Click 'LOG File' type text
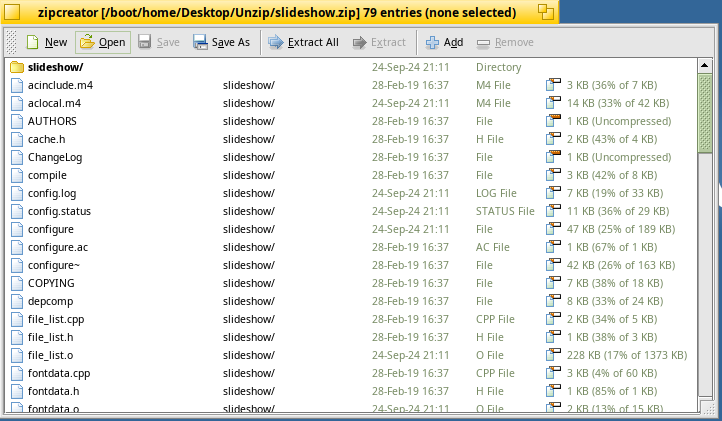Viewport: 722px width, 421px height. click(x=496, y=193)
